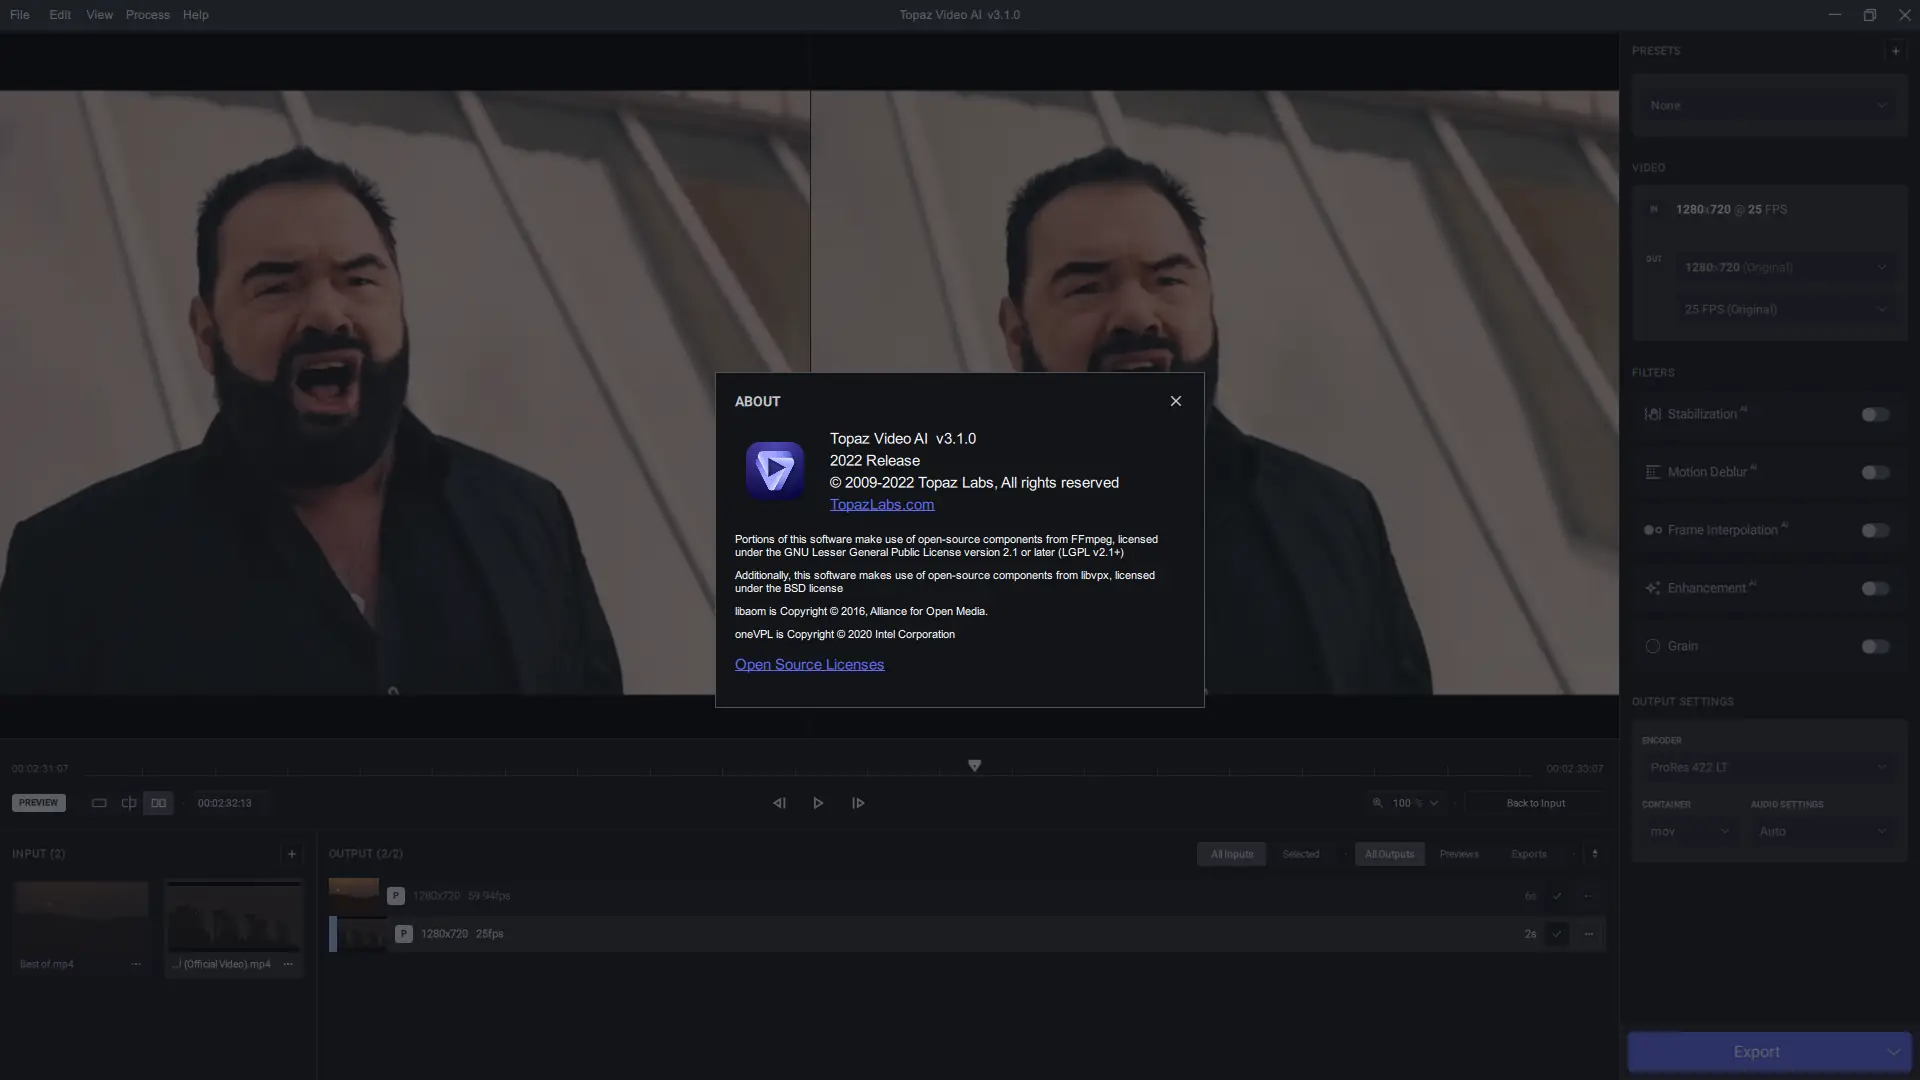Expand the ProRes 422 LT encoder dropdown
Viewport: 1920px width, 1080px height.
coord(1767,767)
